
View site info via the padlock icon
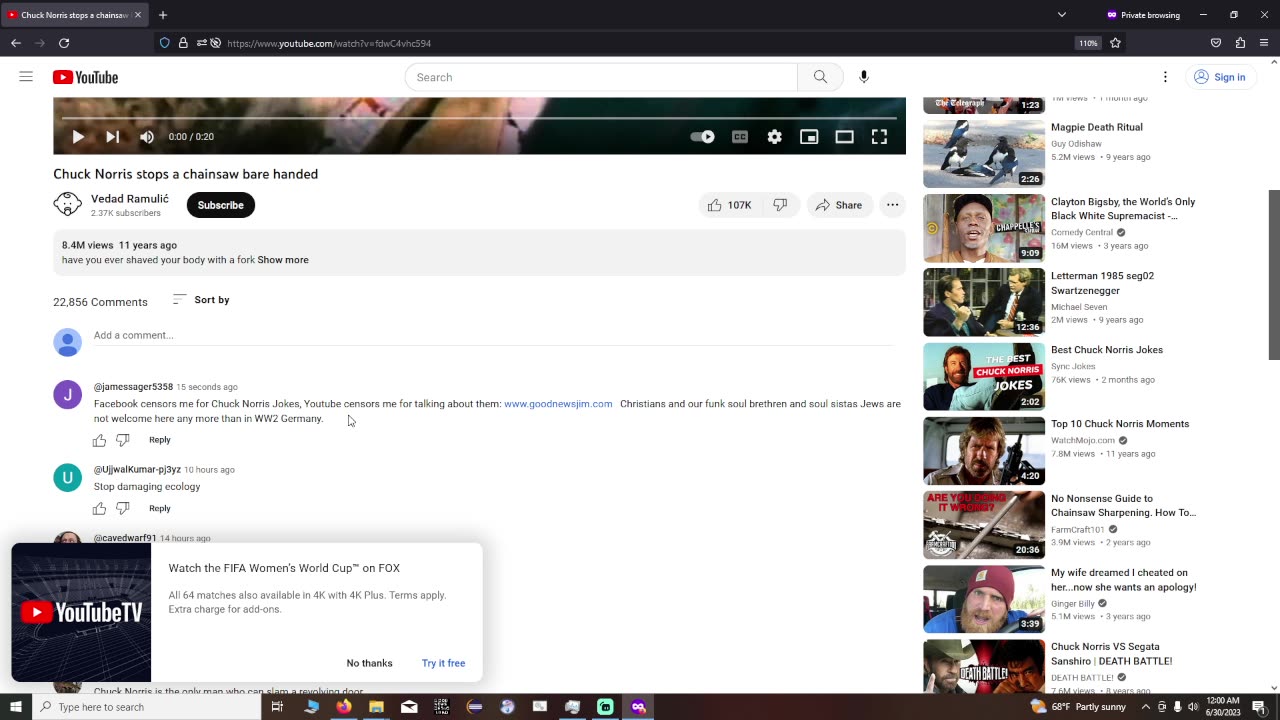183,43
